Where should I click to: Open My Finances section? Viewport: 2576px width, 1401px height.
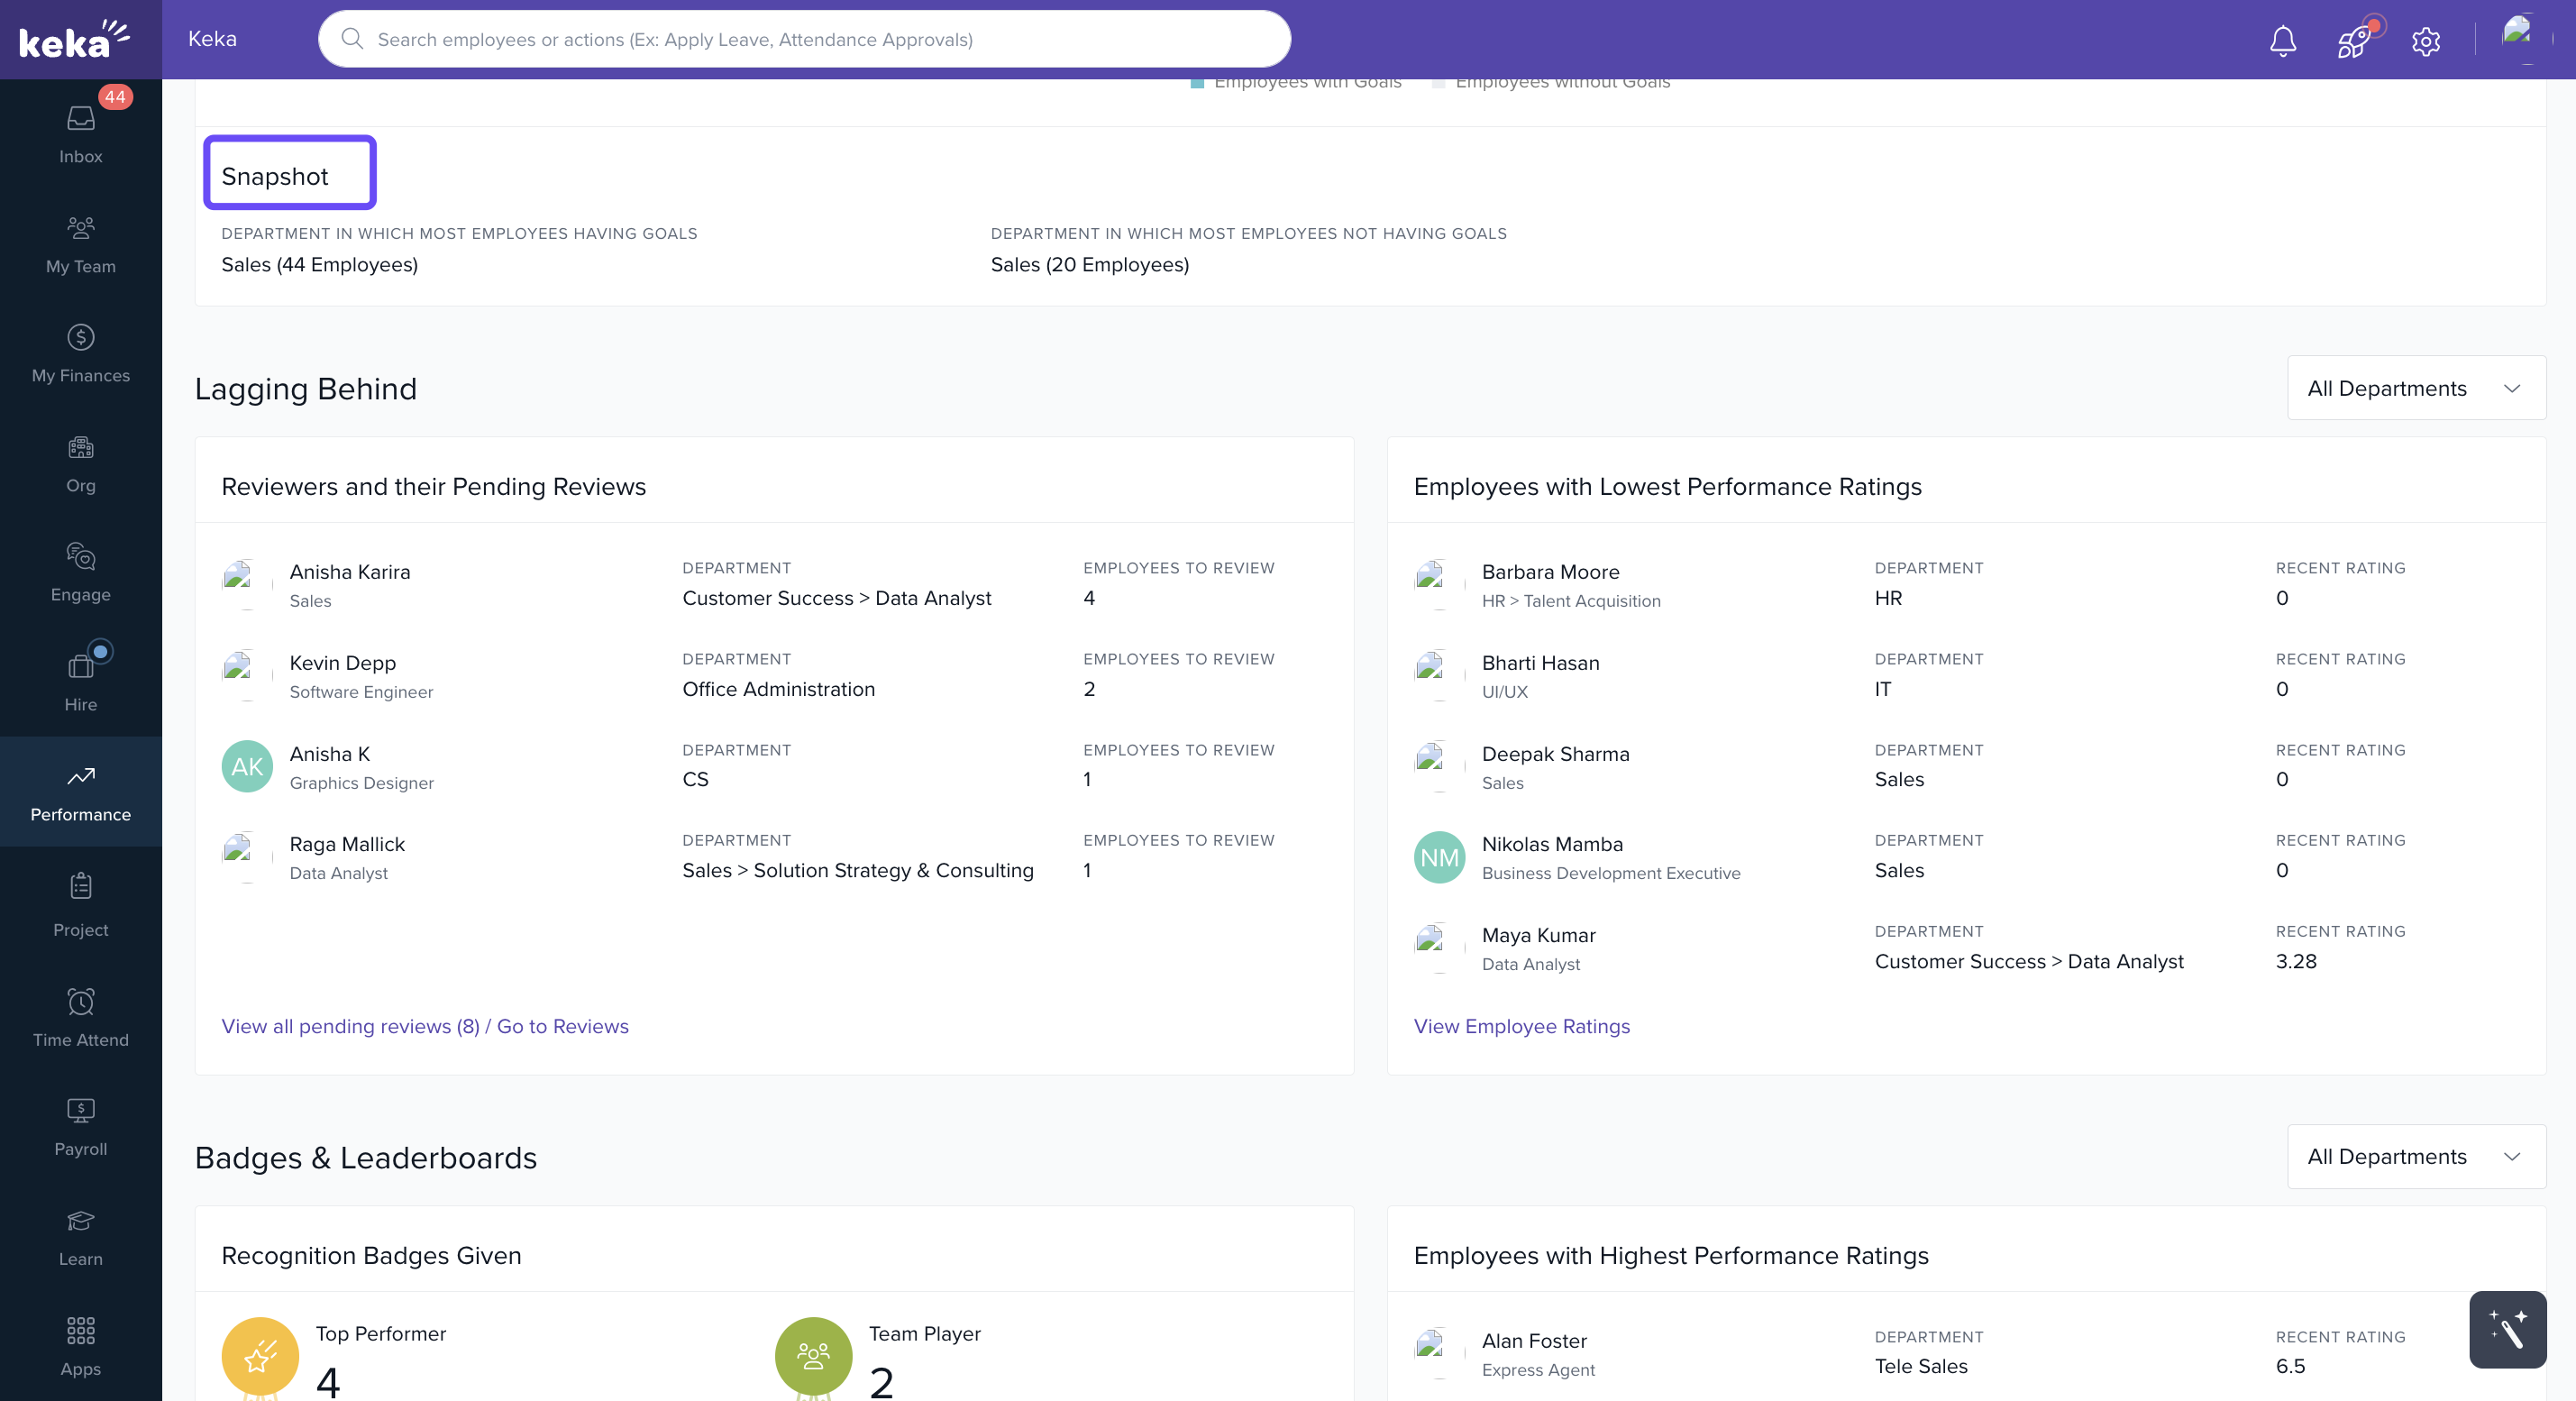[x=80, y=353]
